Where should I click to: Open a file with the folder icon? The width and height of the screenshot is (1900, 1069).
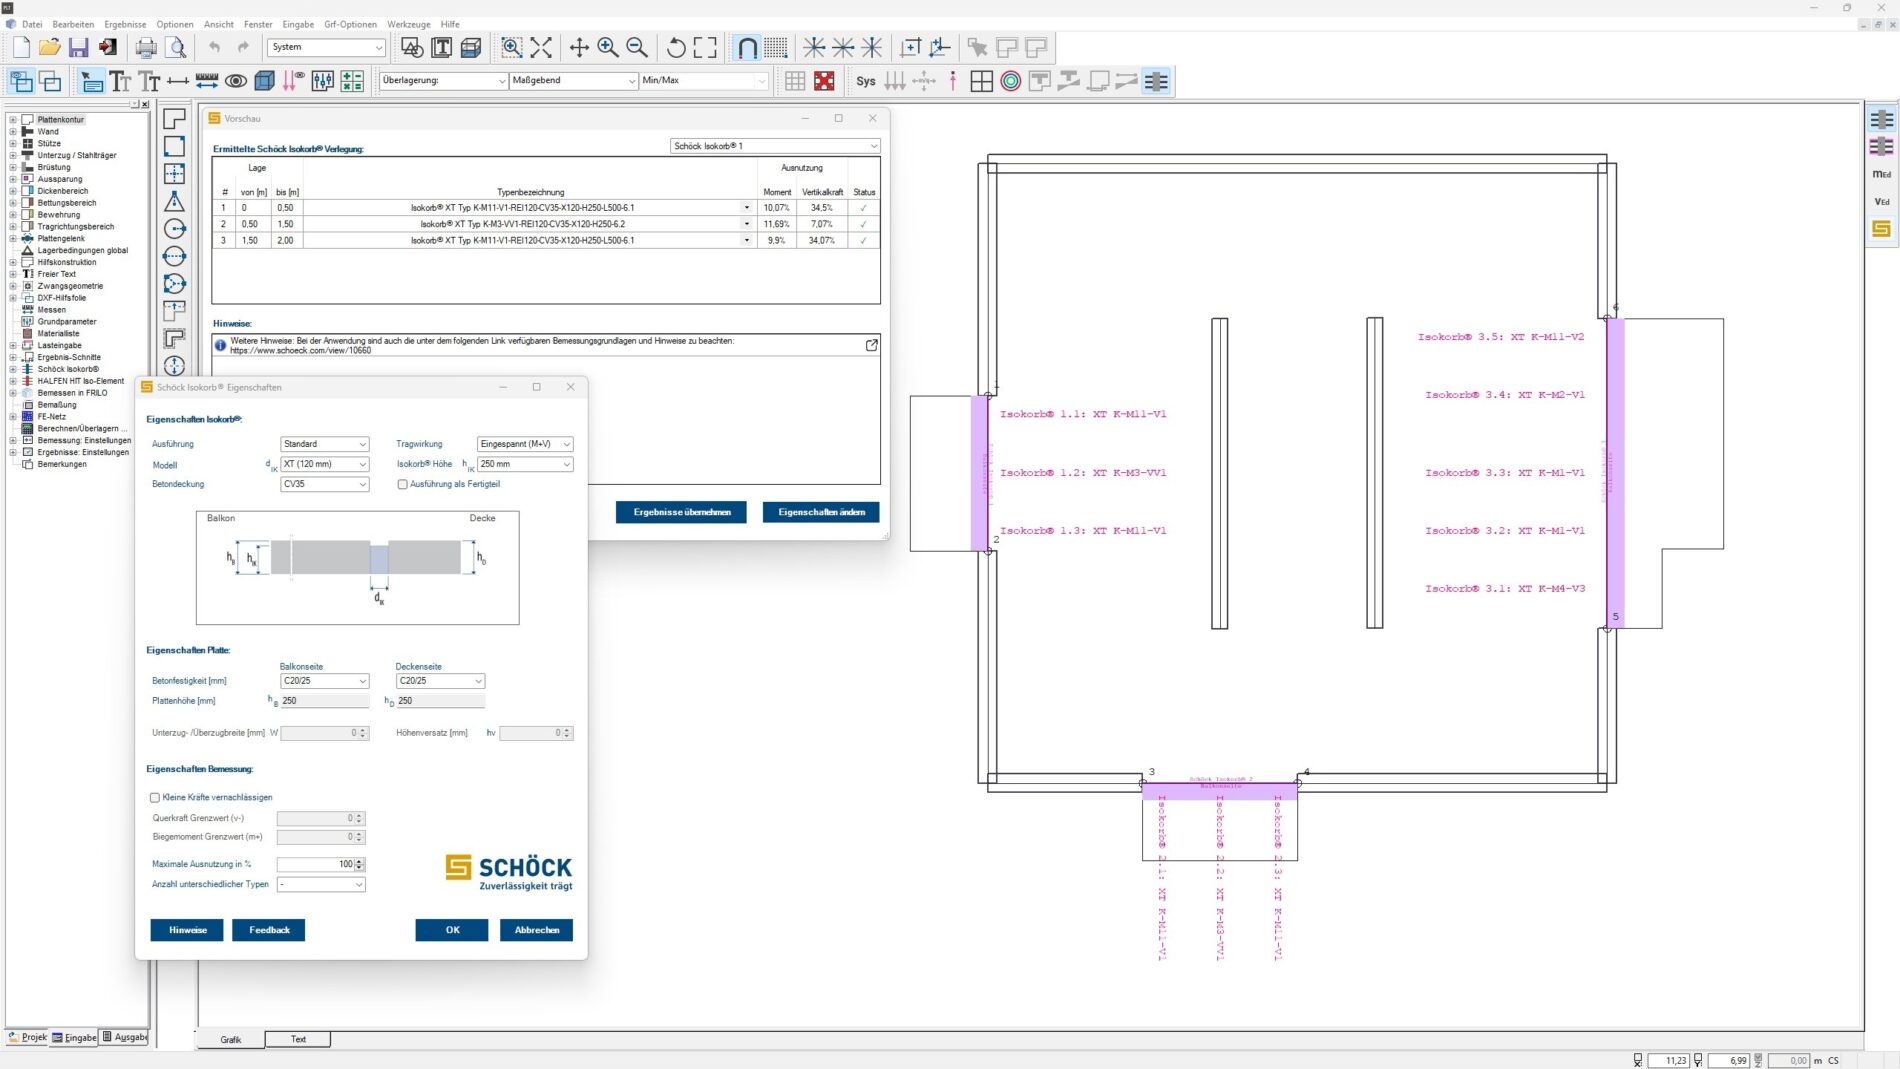(x=50, y=47)
